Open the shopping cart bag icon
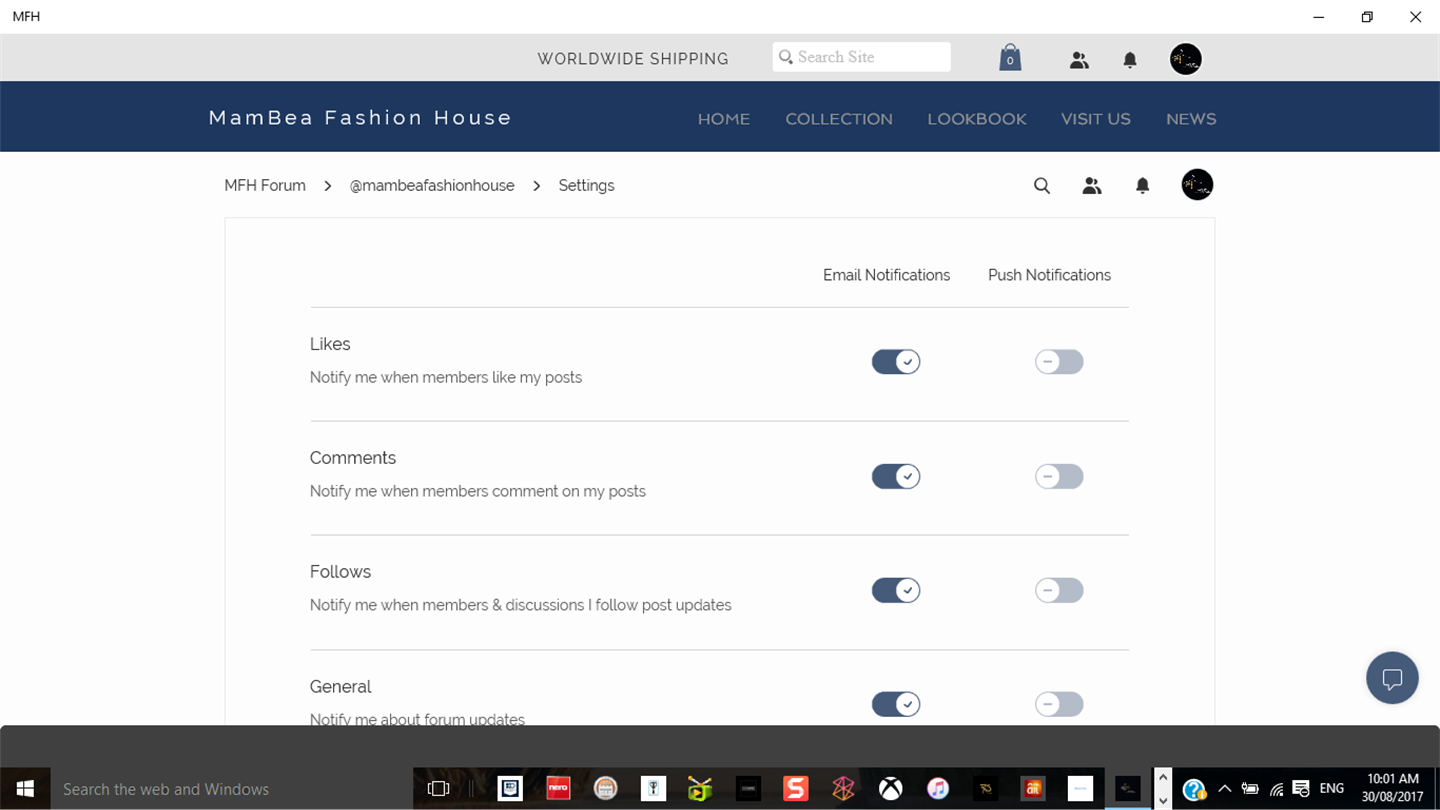The width and height of the screenshot is (1440, 810). 1010,58
